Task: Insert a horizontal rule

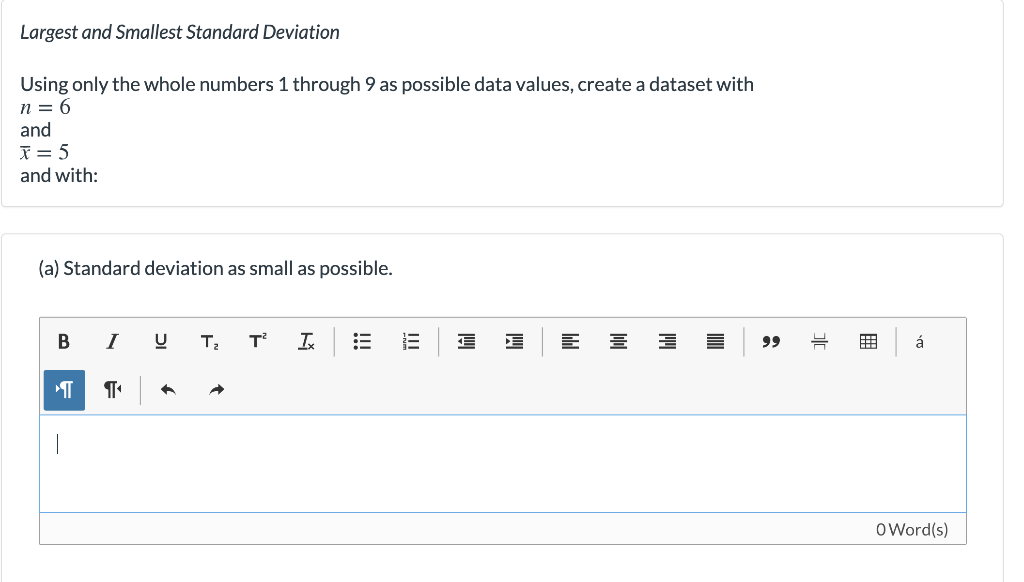Action: click(x=819, y=341)
